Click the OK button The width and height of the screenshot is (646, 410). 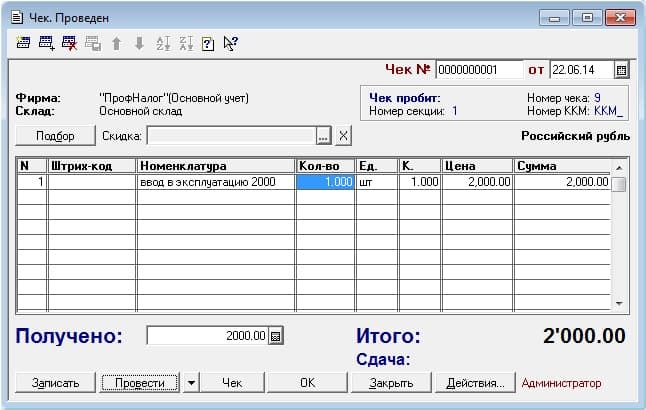307,383
